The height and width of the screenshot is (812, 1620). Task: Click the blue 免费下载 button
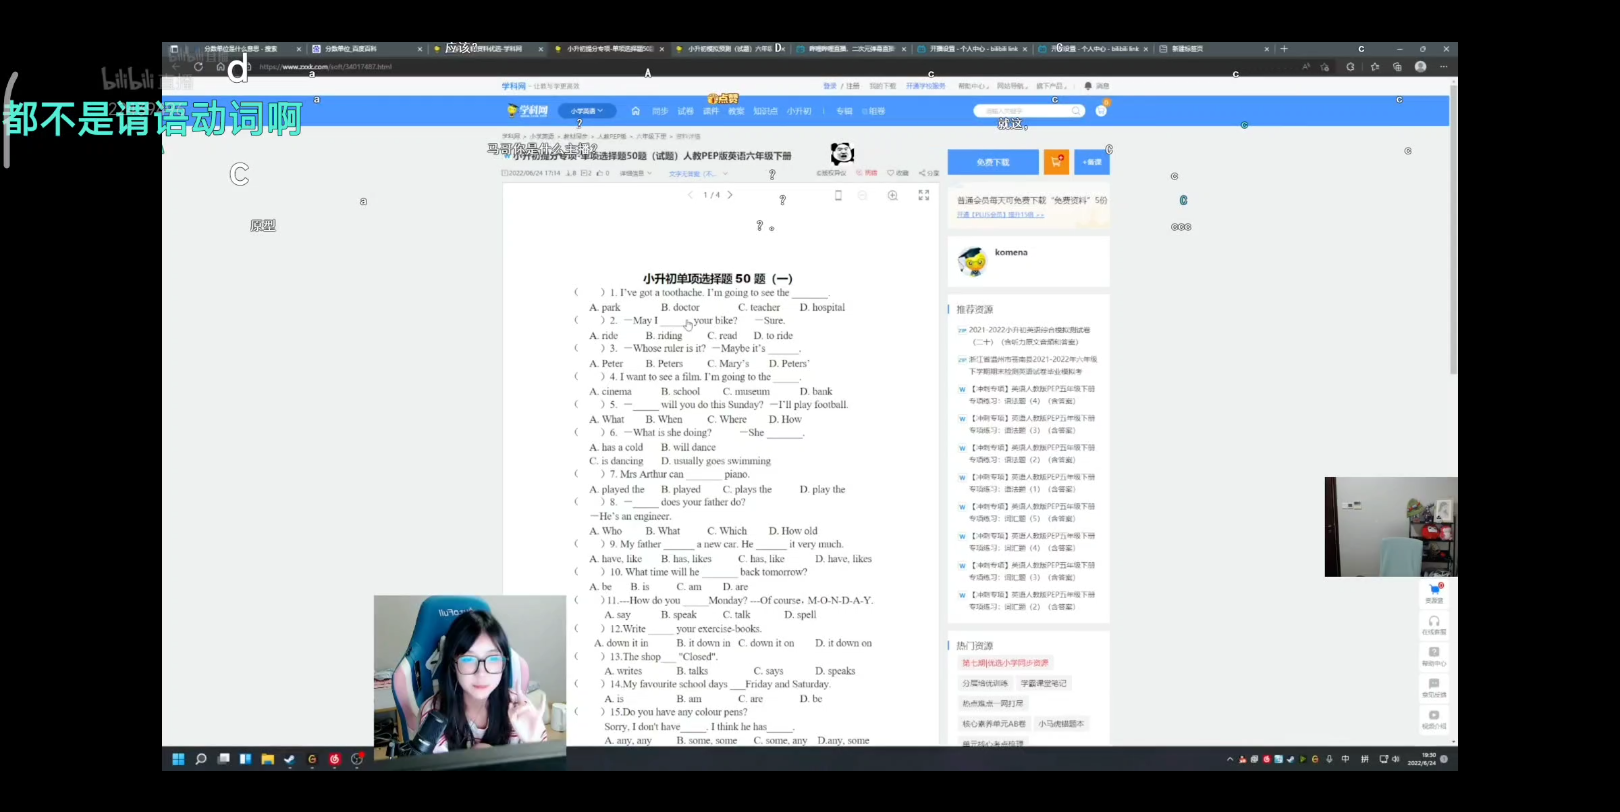pos(994,162)
